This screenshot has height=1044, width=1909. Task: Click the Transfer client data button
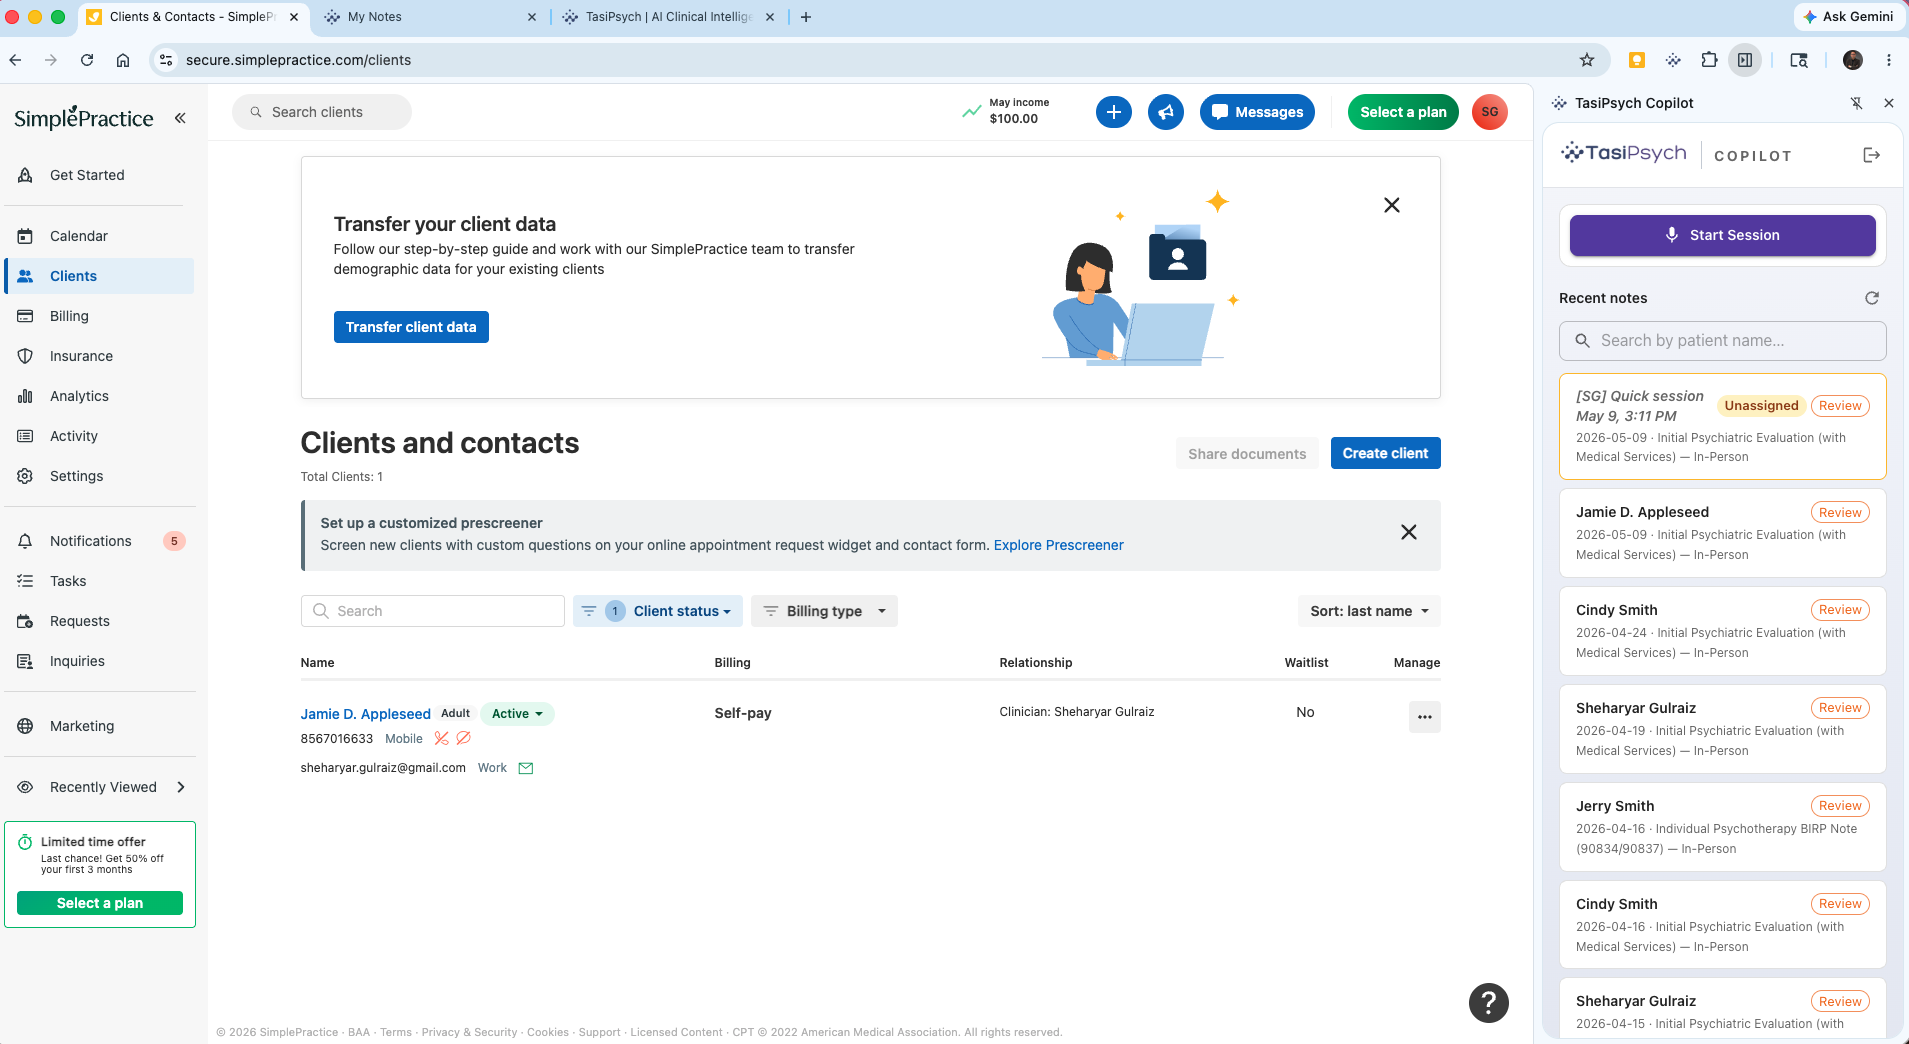click(411, 327)
